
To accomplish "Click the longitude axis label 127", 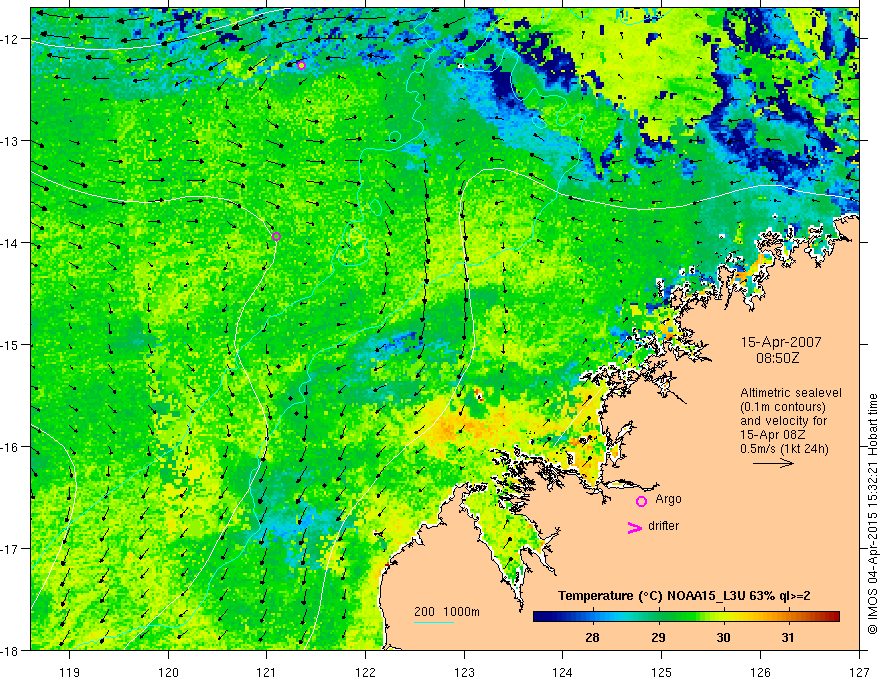I will pyautogui.click(x=859, y=672).
